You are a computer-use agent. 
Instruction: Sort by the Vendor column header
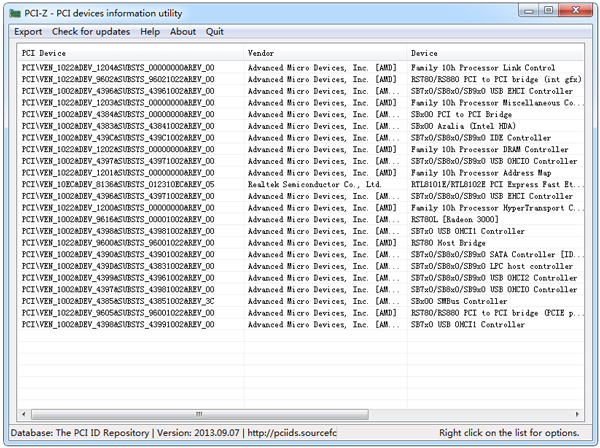click(325, 53)
